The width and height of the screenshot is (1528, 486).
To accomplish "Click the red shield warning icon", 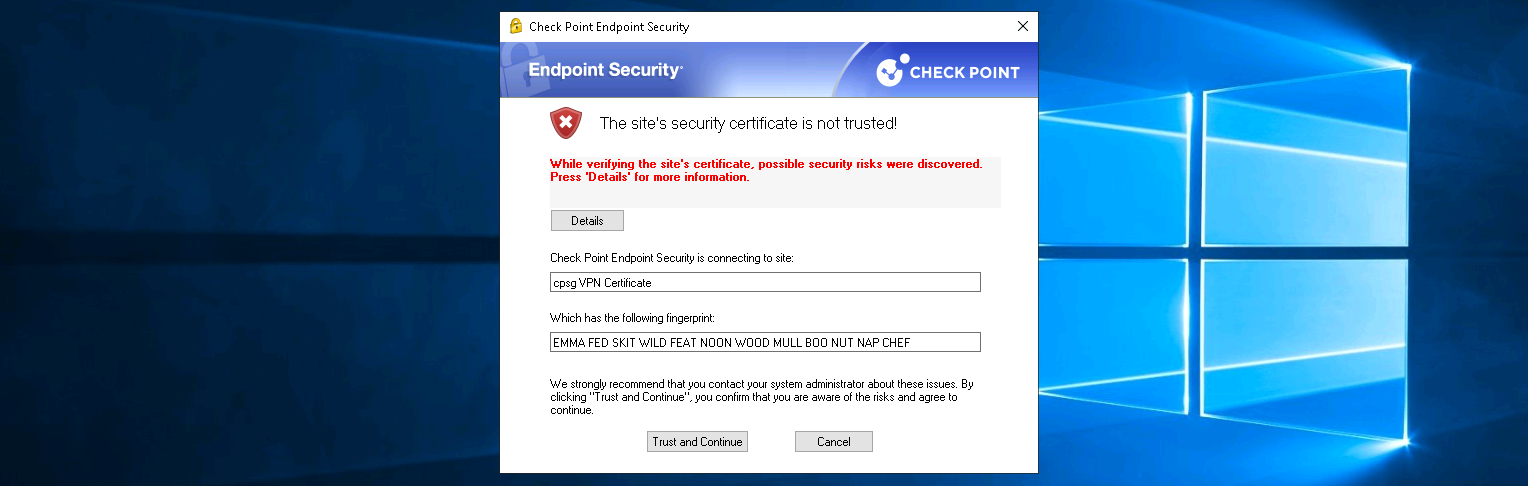I will pos(566,123).
